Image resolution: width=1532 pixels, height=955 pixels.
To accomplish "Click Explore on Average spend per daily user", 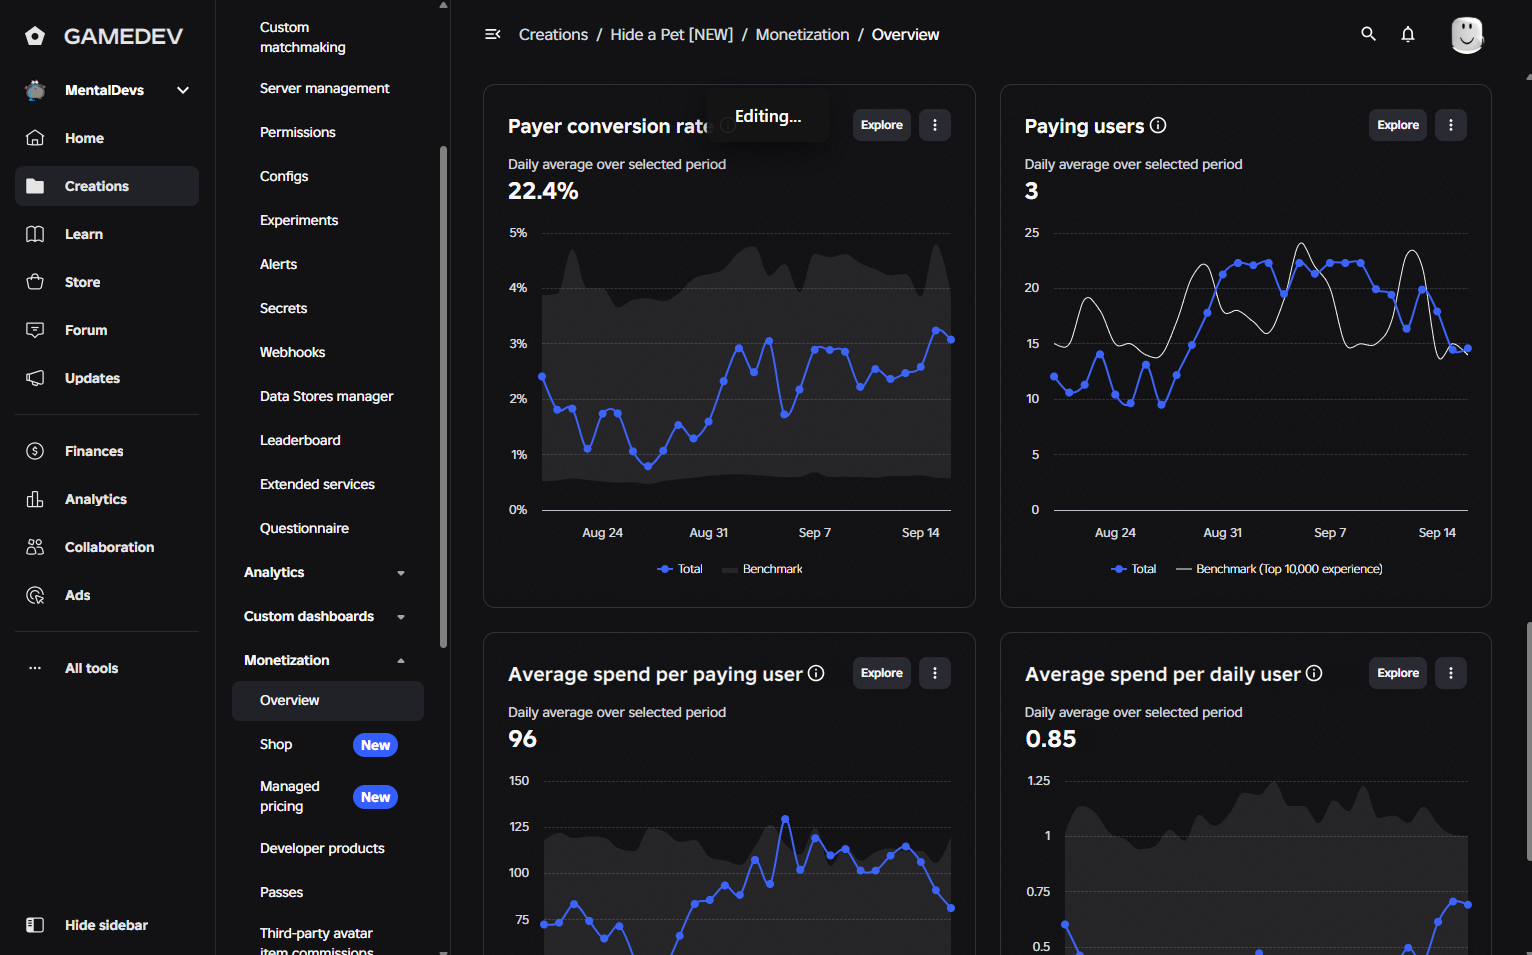I will coord(1397,673).
